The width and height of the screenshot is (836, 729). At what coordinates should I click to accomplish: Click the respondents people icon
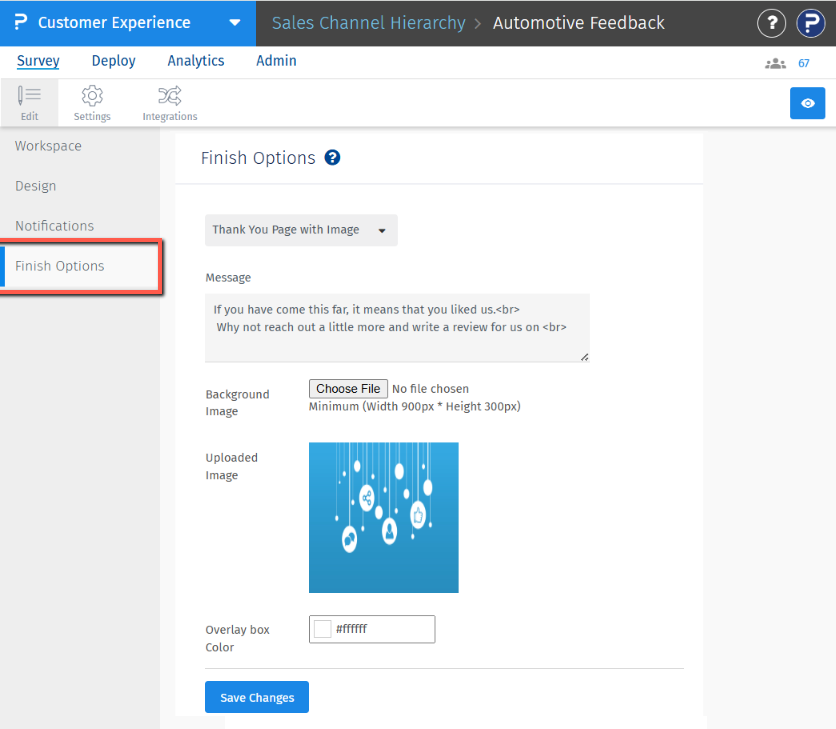pos(775,63)
